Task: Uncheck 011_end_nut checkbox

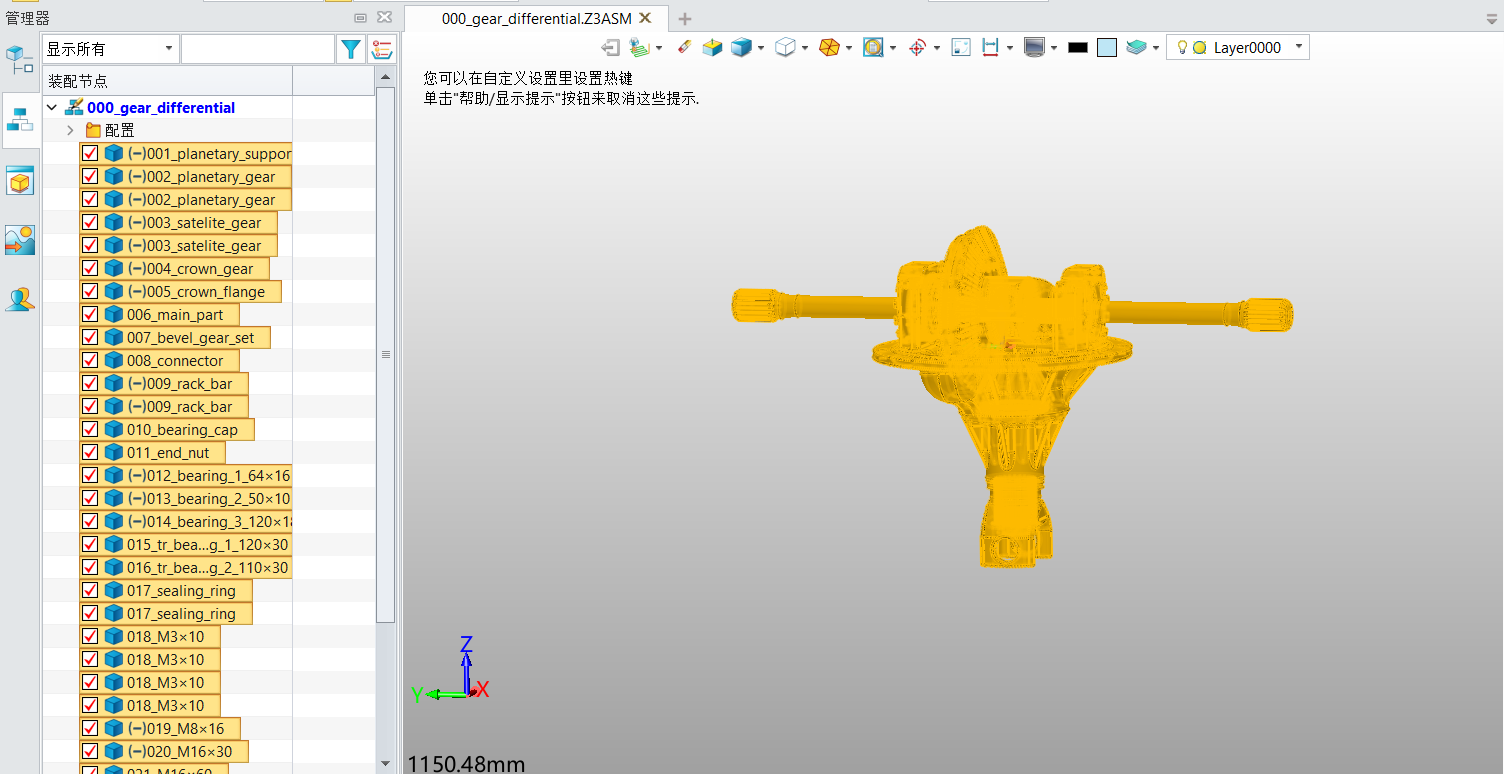Action: [90, 452]
